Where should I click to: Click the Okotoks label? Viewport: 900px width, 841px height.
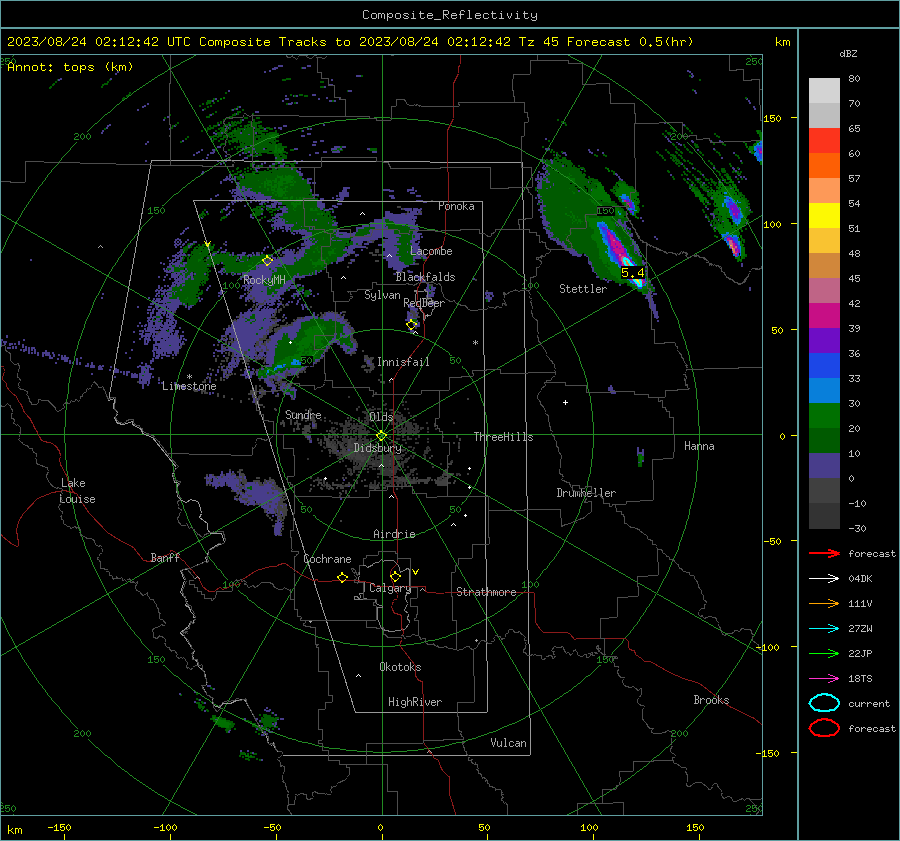pyautogui.click(x=400, y=667)
